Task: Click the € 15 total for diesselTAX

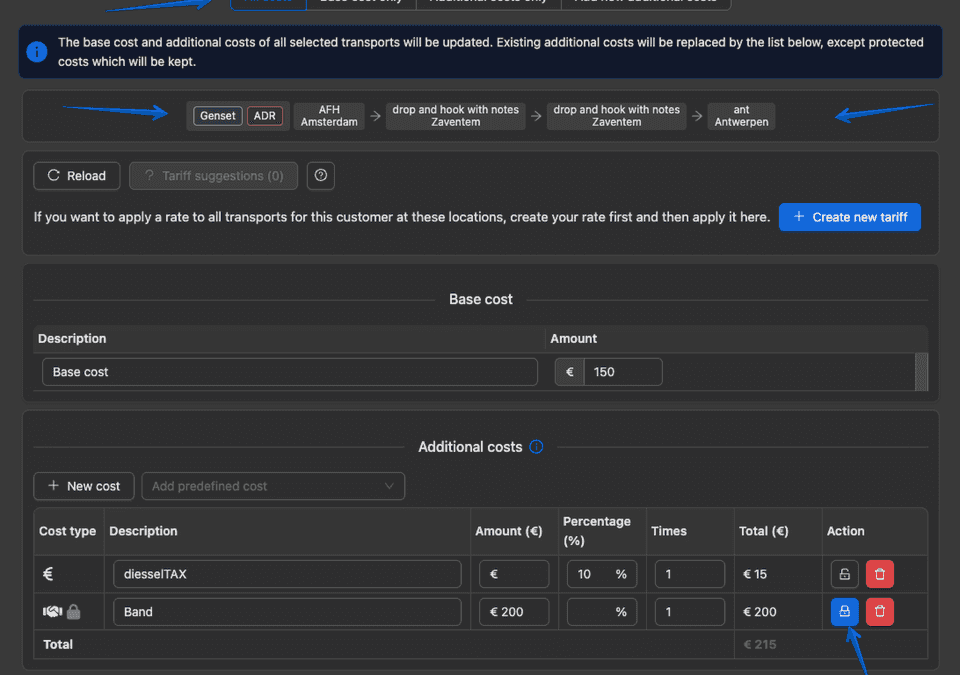Action: (755, 574)
